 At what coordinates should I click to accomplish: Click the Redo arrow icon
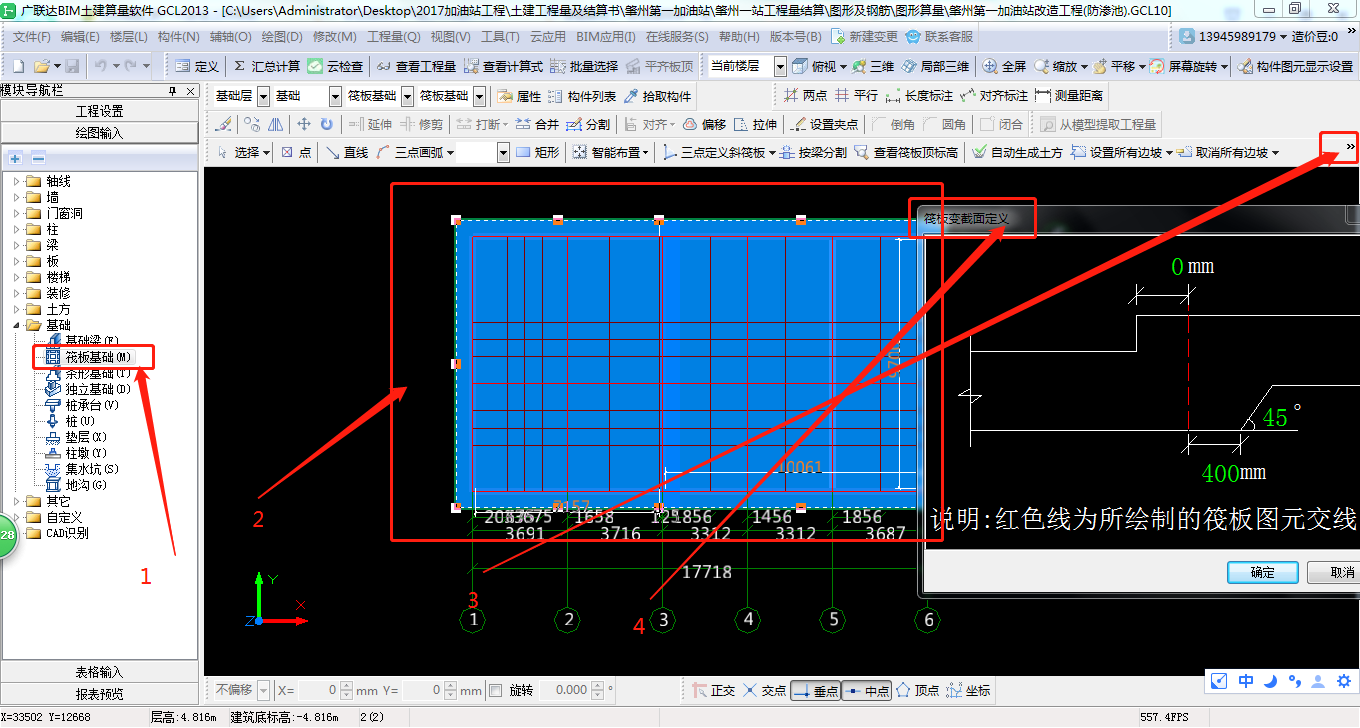click(132, 66)
